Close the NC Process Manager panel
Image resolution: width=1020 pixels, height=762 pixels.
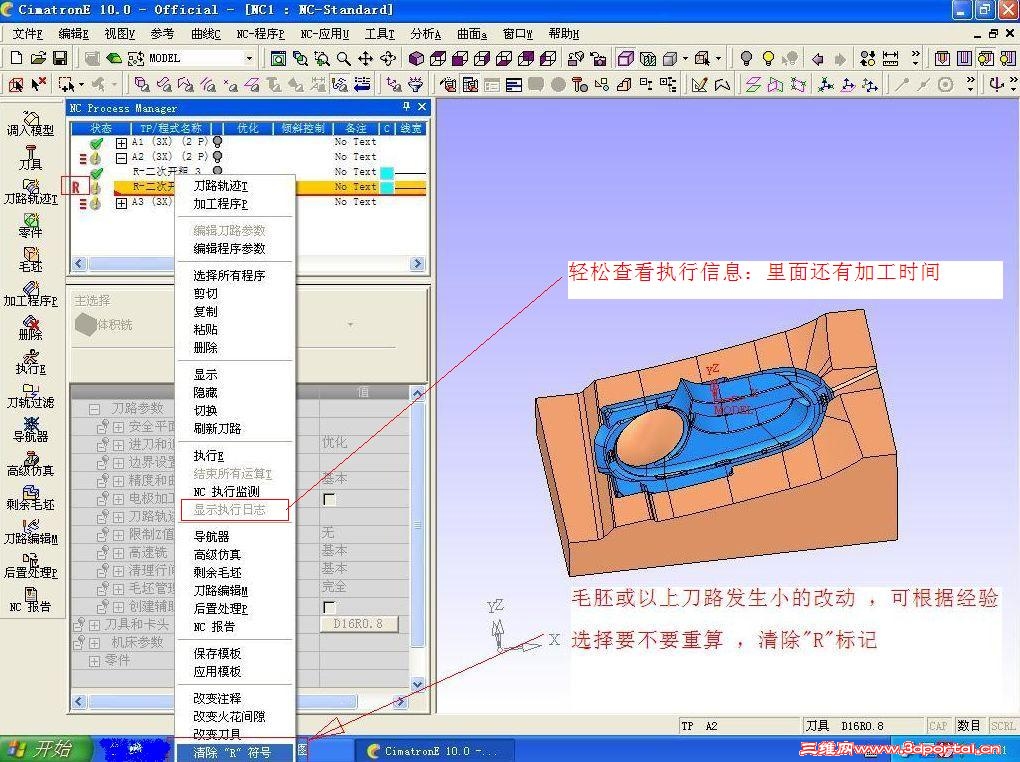point(422,106)
